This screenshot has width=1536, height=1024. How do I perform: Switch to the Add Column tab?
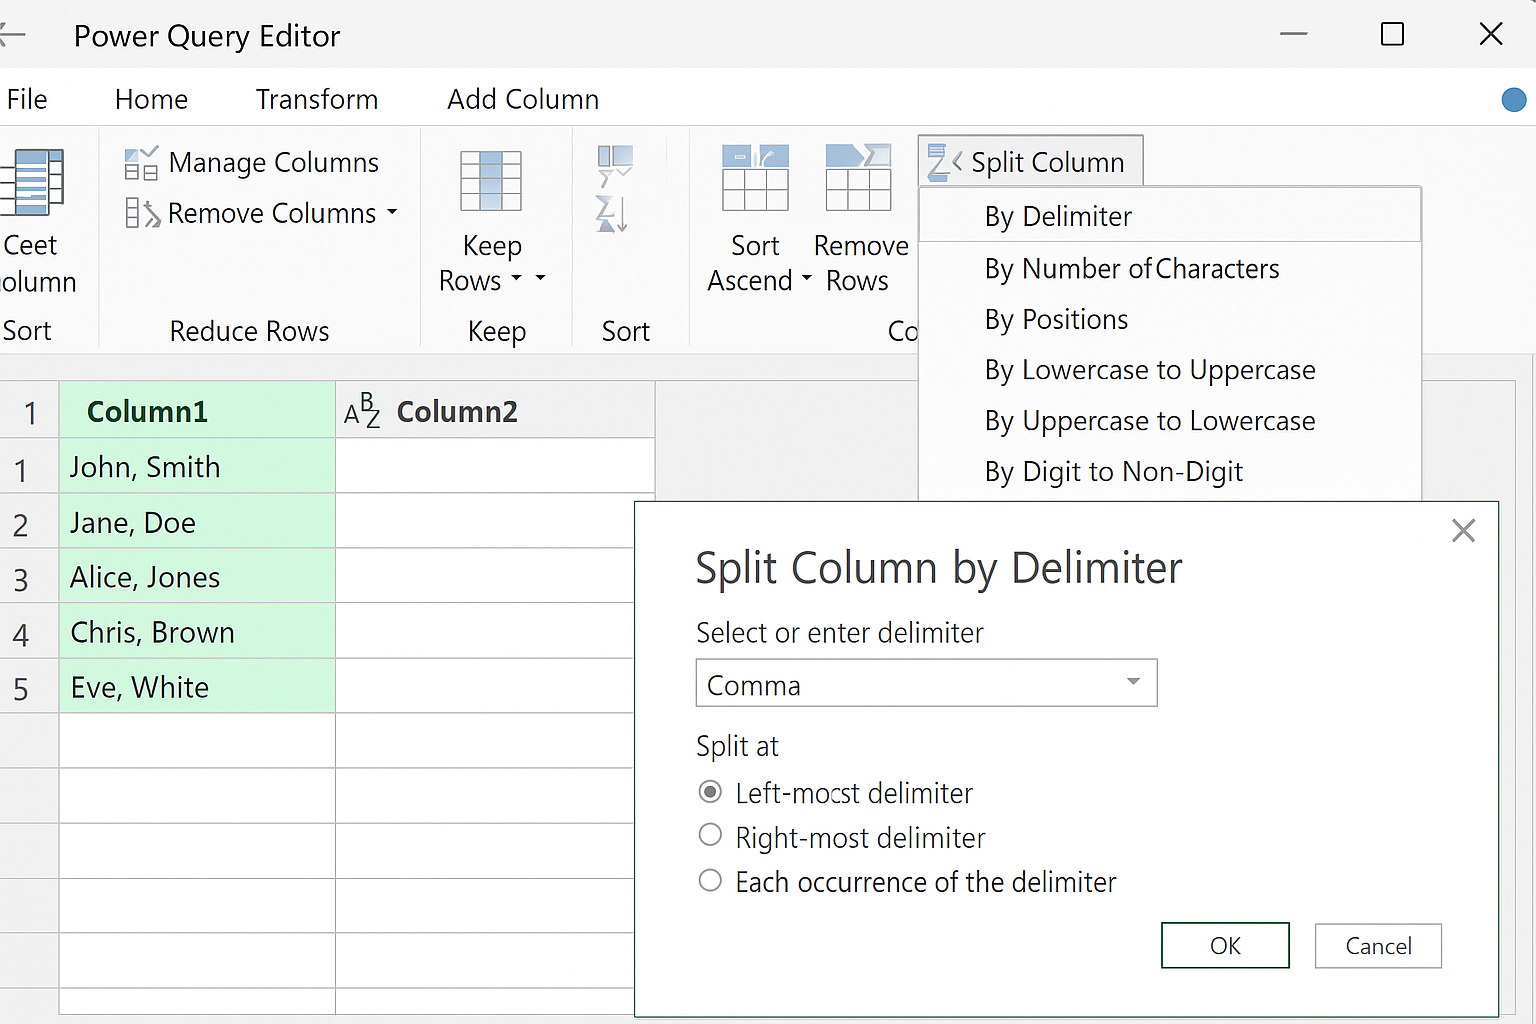click(x=523, y=100)
